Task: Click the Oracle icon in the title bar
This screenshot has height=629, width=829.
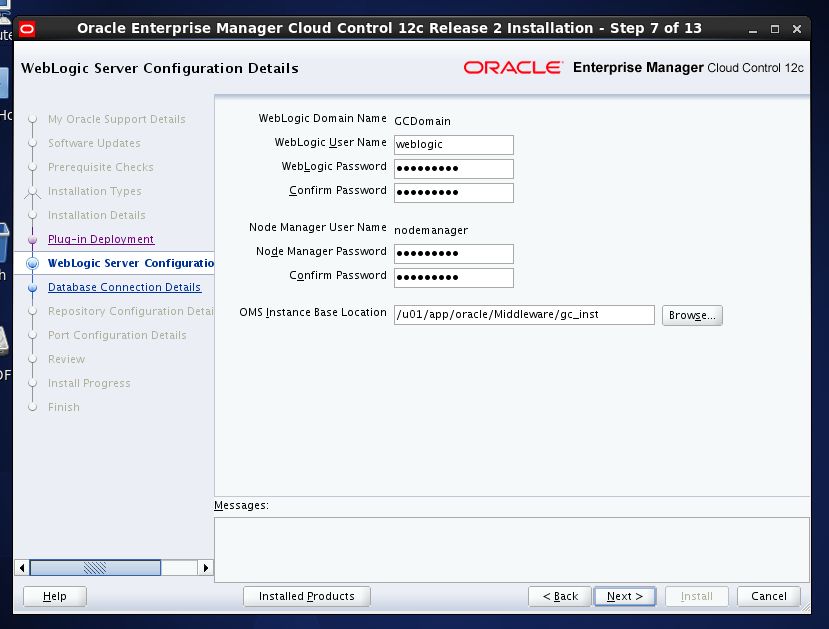Action: [26, 28]
